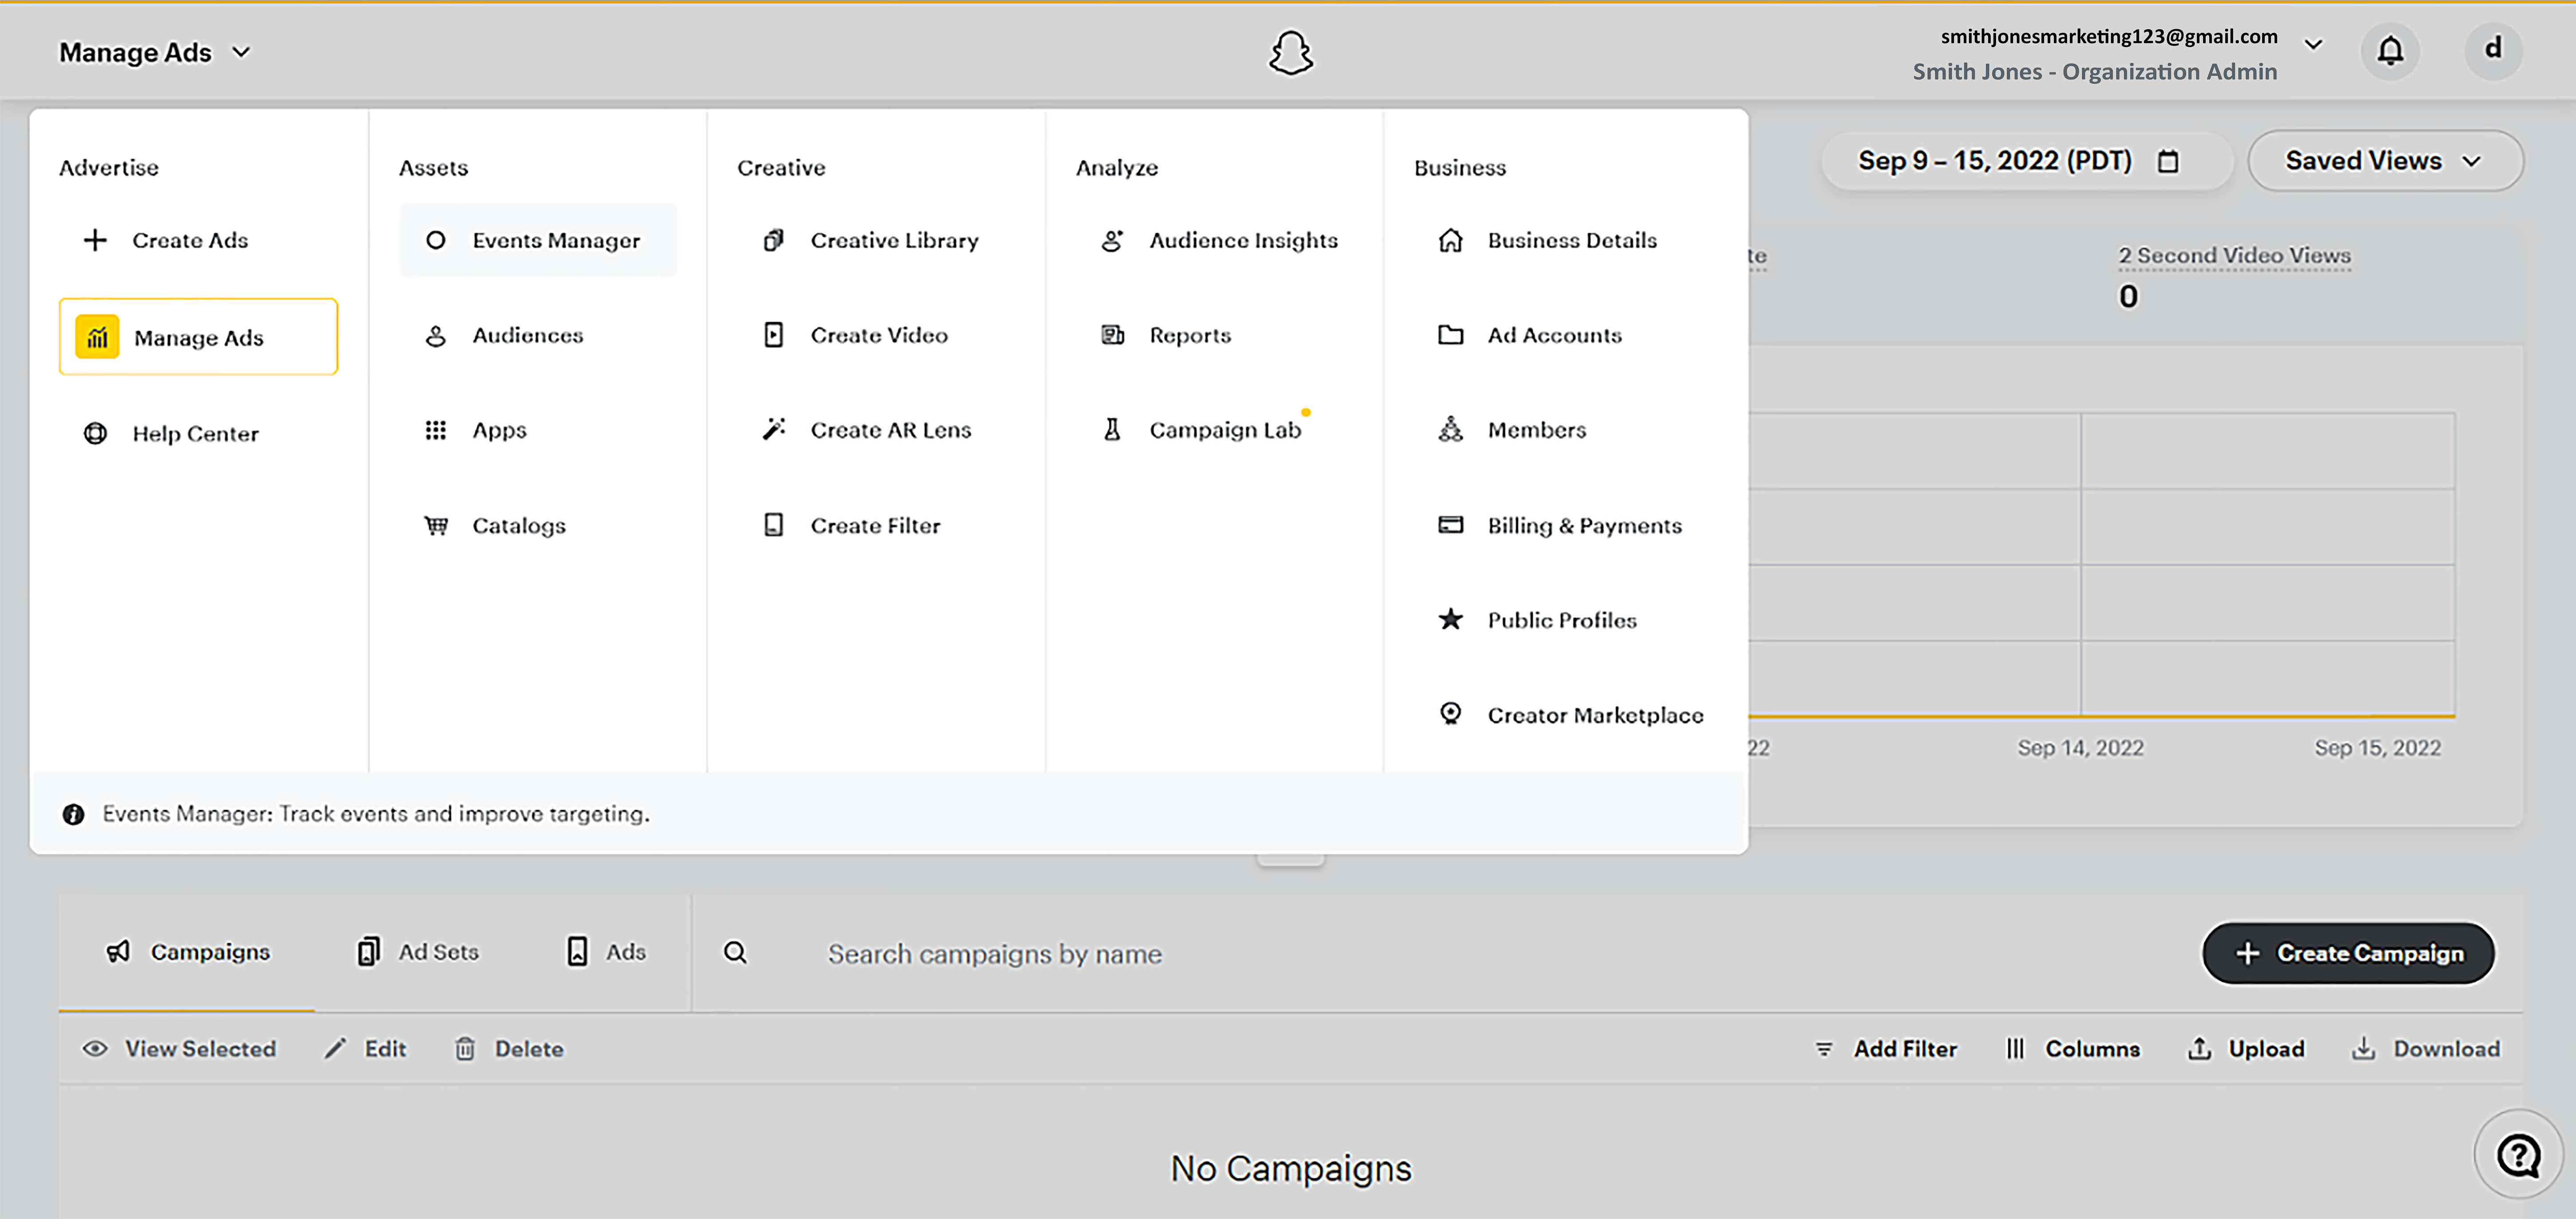
Task: Open Audience Insights menu entry
Action: (1214, 240)
